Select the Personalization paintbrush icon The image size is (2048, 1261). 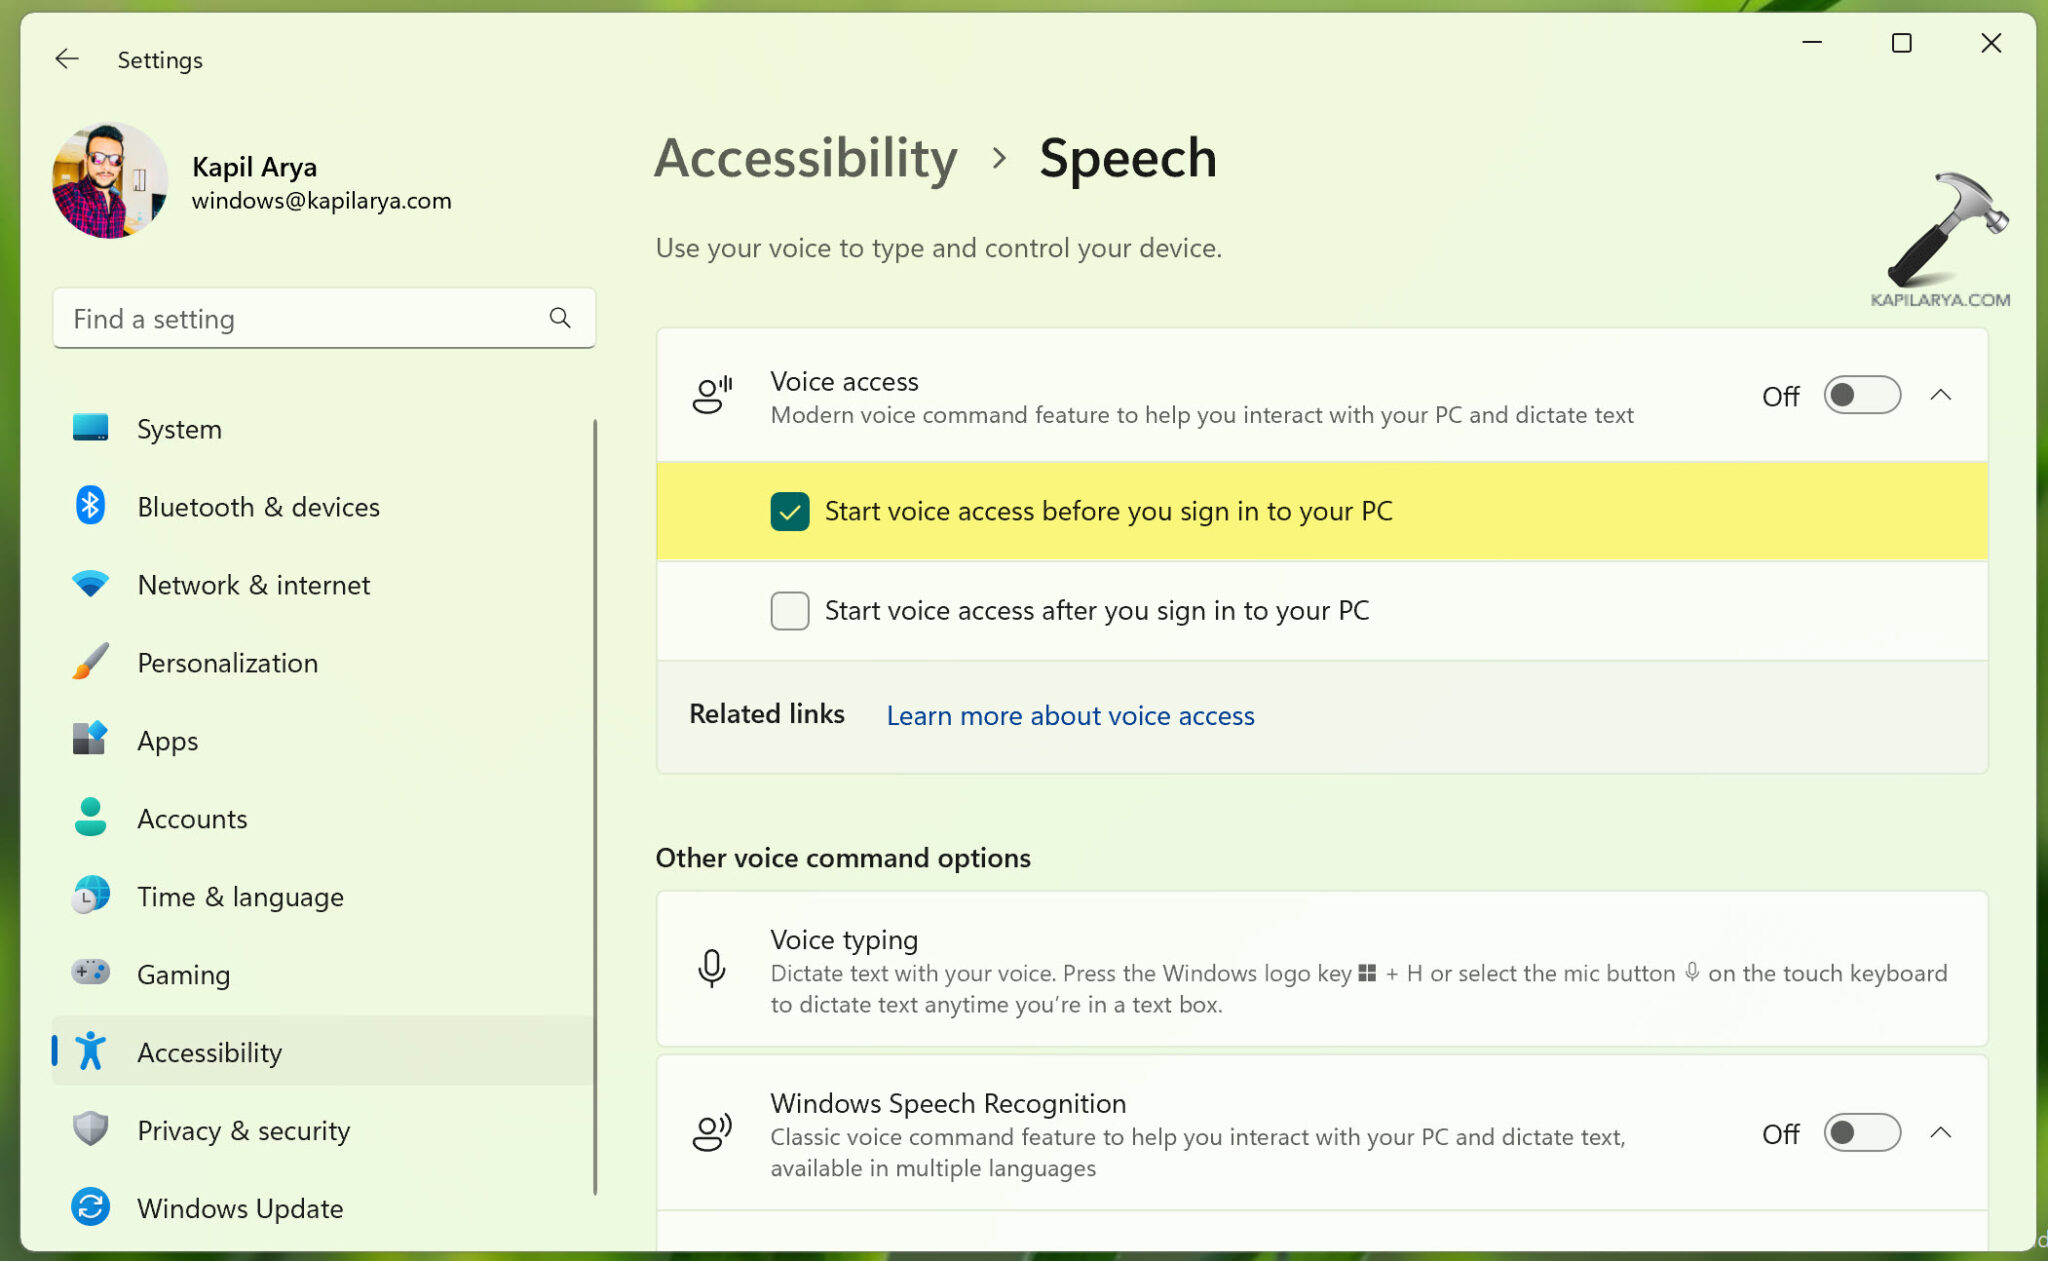(x=91, y=662)
